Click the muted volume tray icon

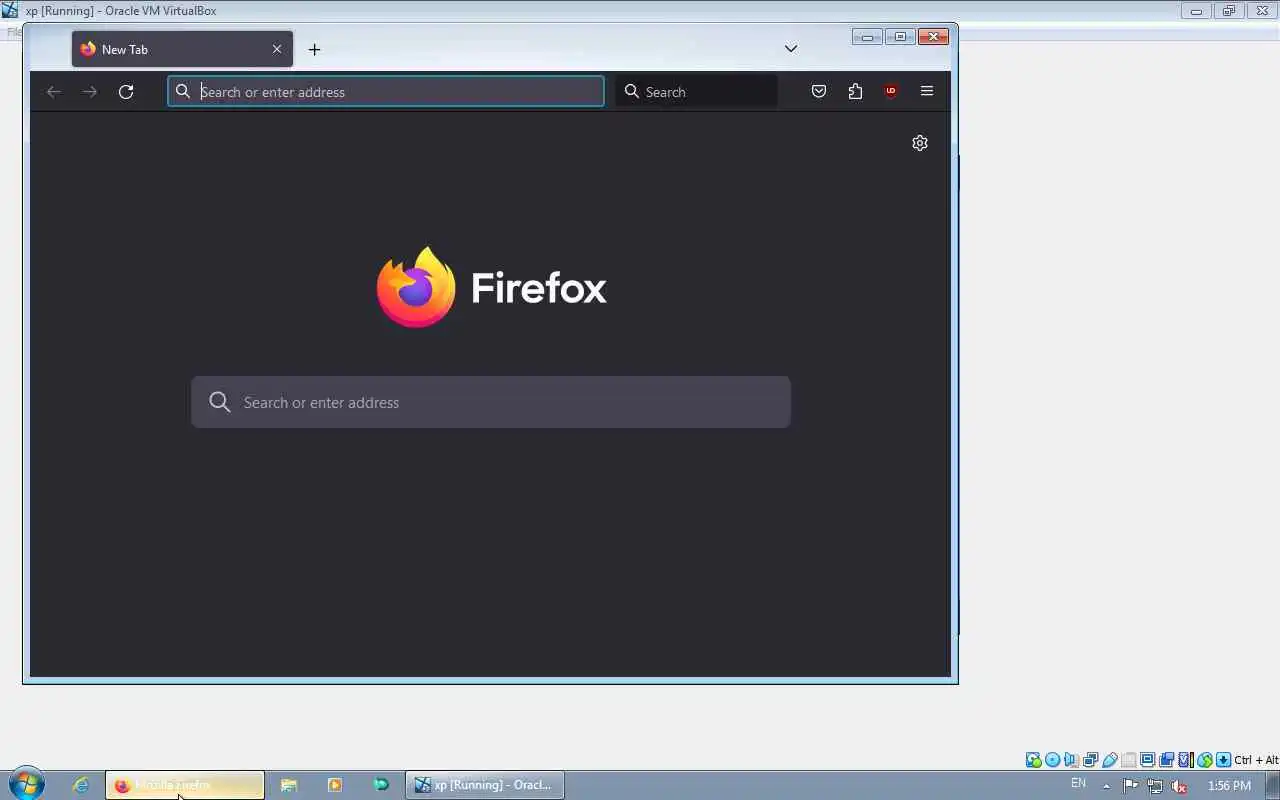(x=1179, y=786)
